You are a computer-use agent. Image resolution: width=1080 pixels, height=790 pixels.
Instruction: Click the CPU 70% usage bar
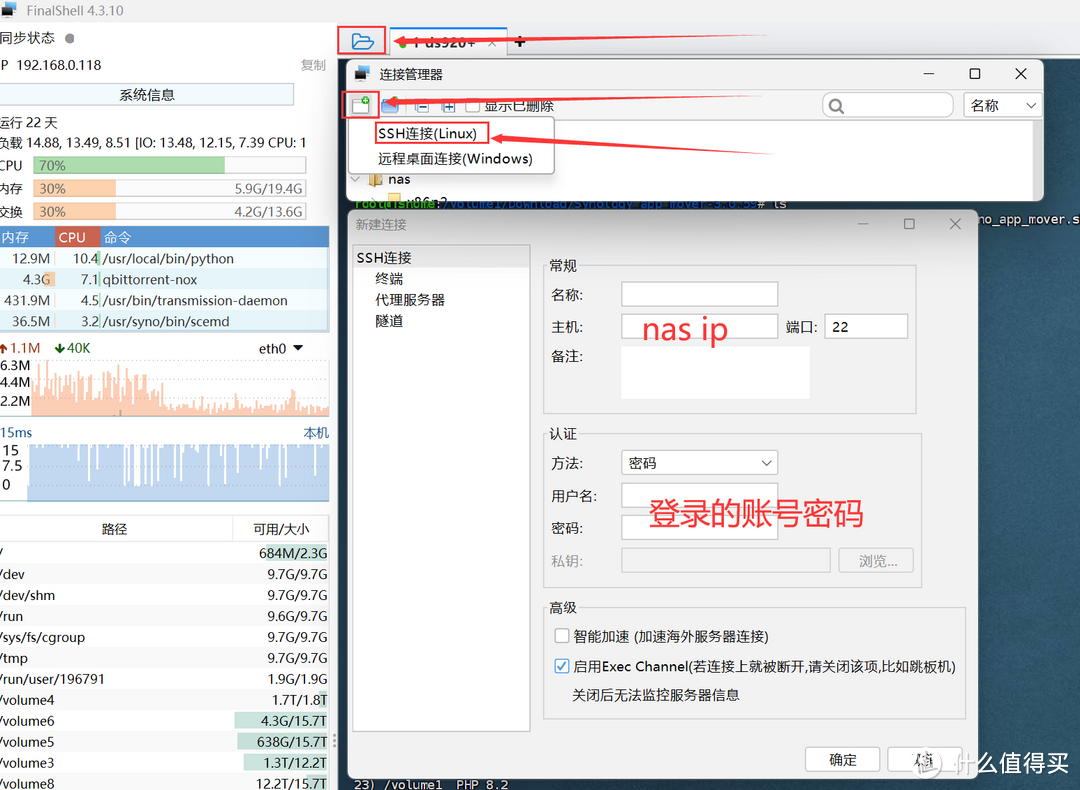coord(169,165)
